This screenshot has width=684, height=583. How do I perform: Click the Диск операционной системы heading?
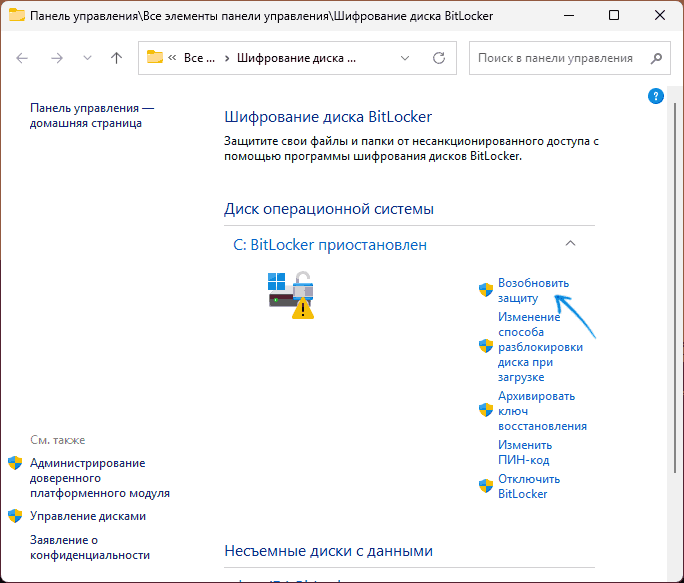tap(329, 209)
